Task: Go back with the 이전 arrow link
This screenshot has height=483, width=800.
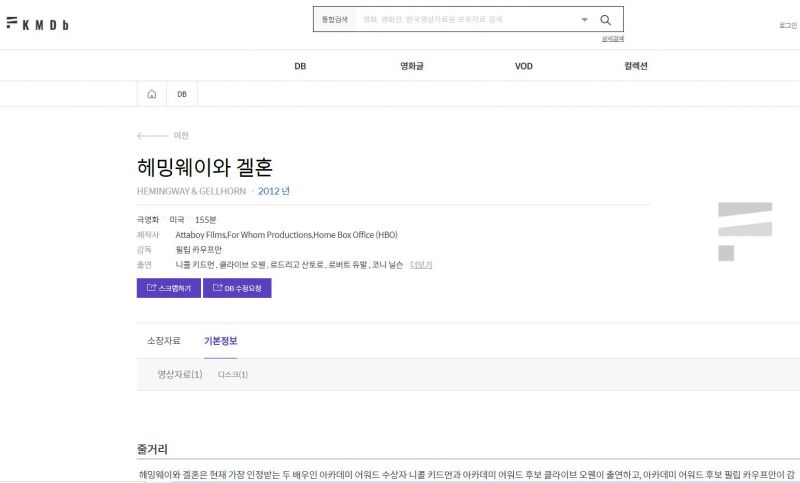Action: tap(163, 135)
